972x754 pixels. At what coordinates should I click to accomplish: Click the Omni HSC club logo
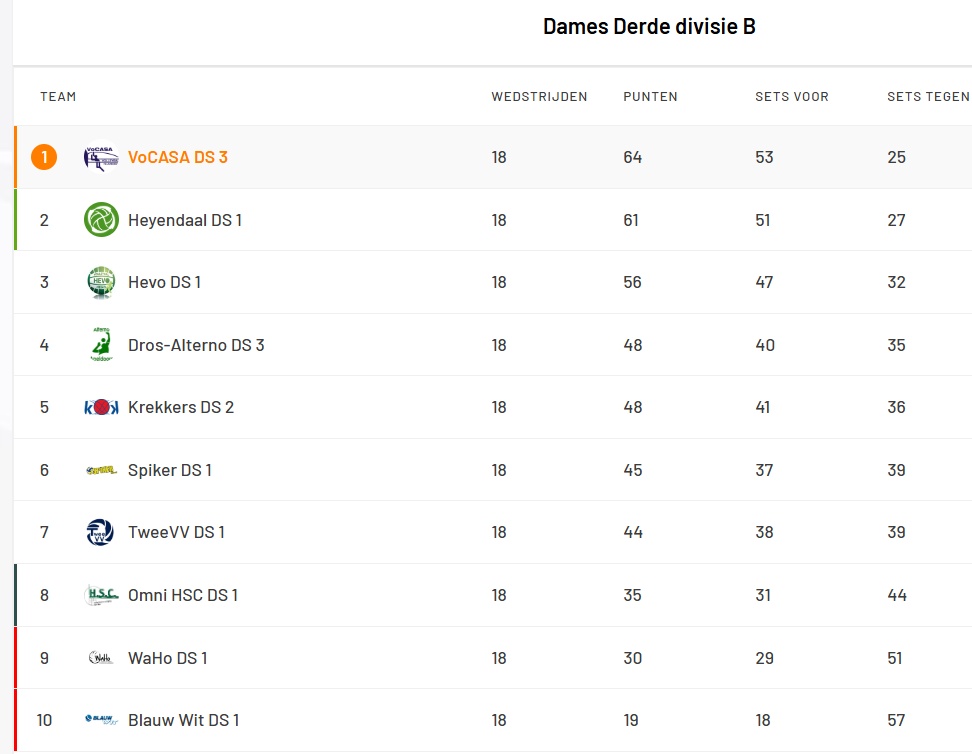tap(101, 595)
